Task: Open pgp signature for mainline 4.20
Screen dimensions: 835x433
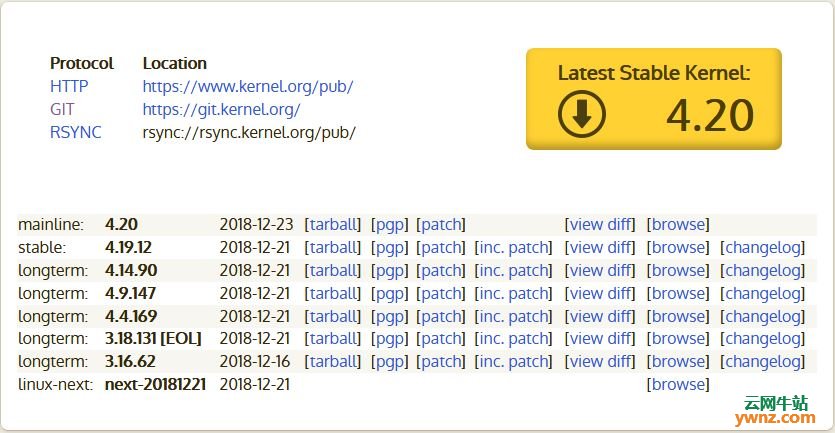Action: click(390, 224)
